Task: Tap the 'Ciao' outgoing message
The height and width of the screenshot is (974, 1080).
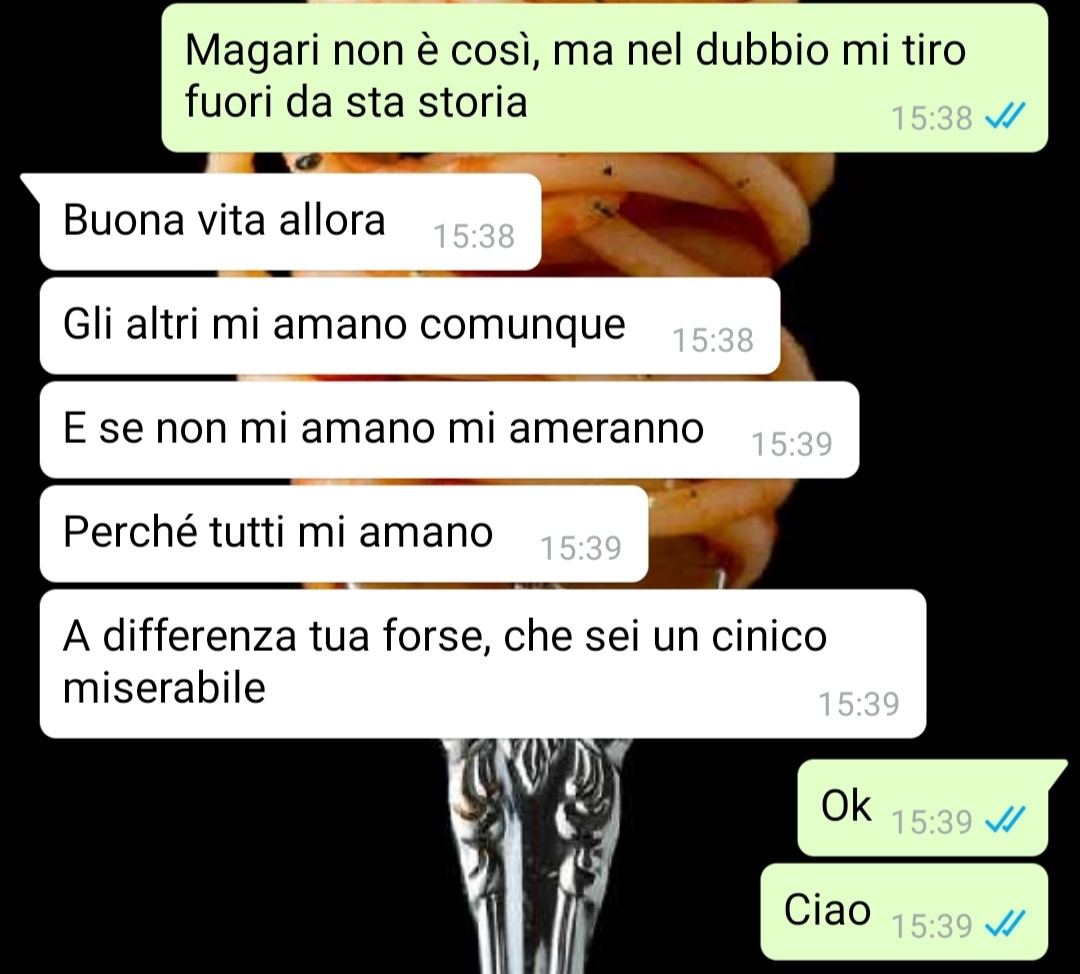Action: [904, 912]
